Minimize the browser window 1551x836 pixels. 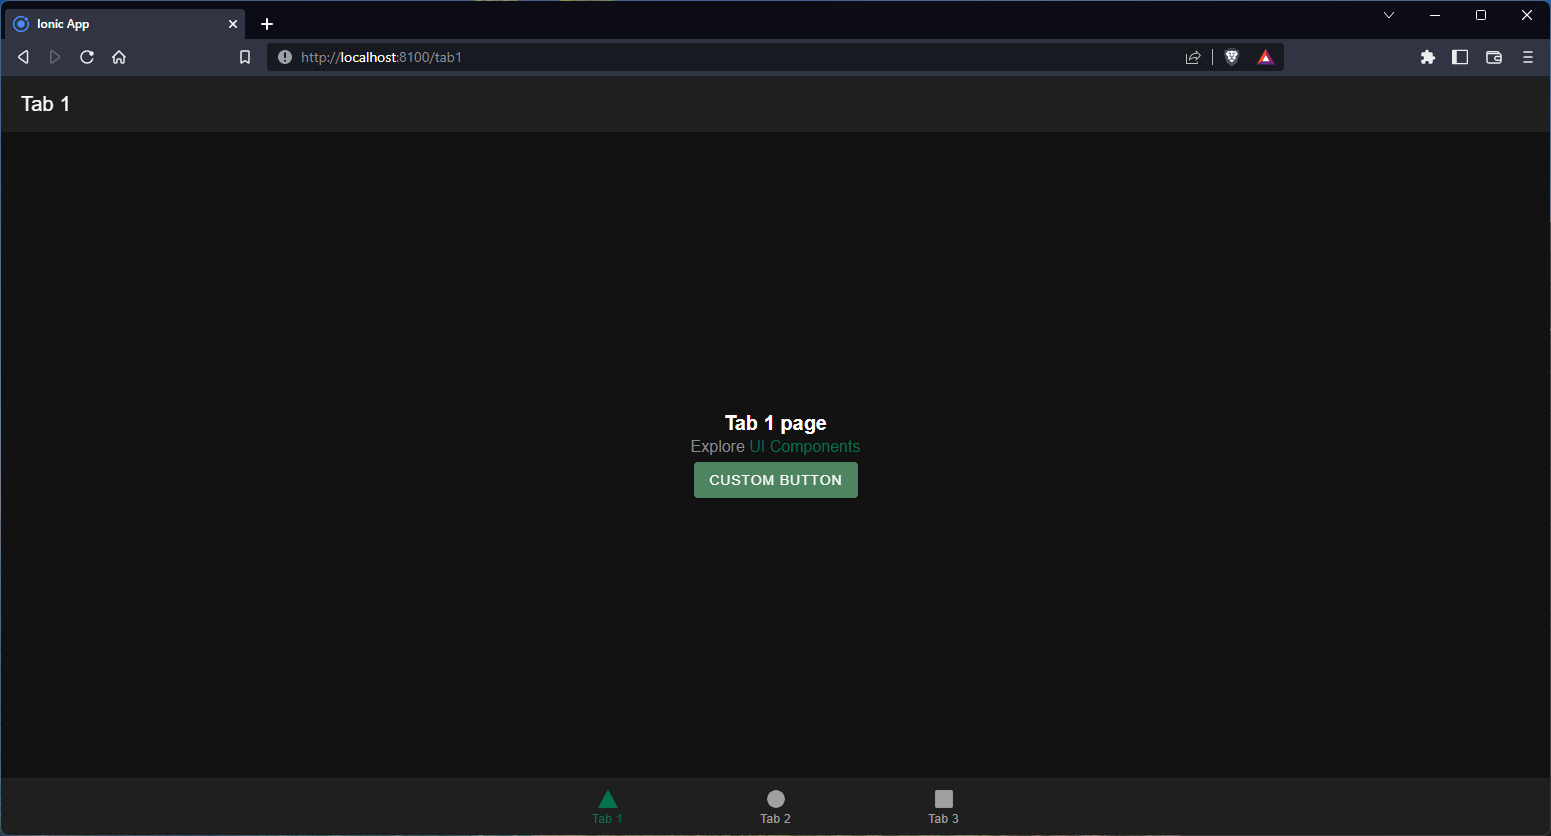coord(1435,15)
